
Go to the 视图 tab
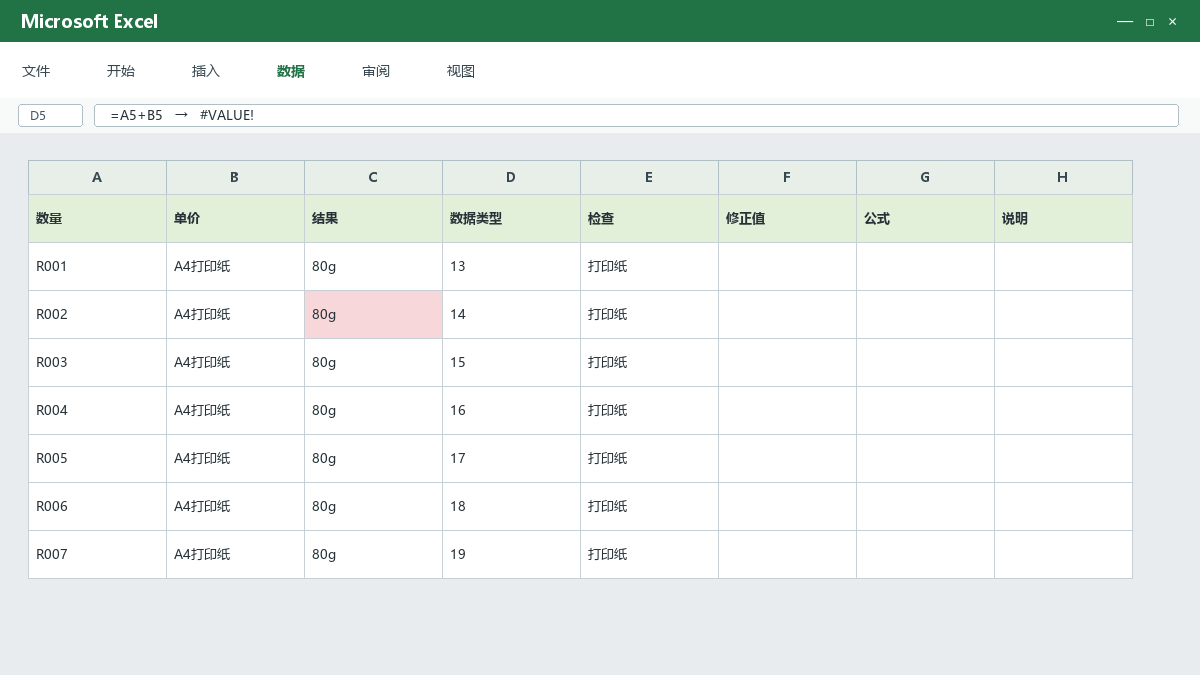(x=461, y=71)
